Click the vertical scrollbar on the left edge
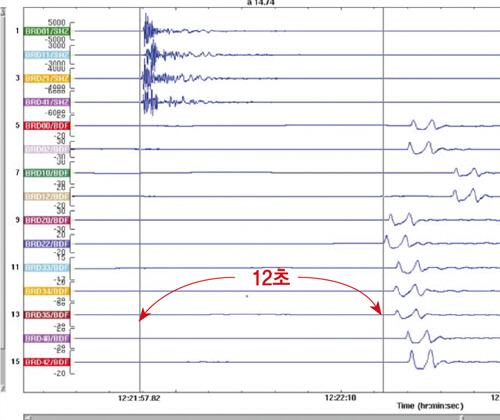 3,200
